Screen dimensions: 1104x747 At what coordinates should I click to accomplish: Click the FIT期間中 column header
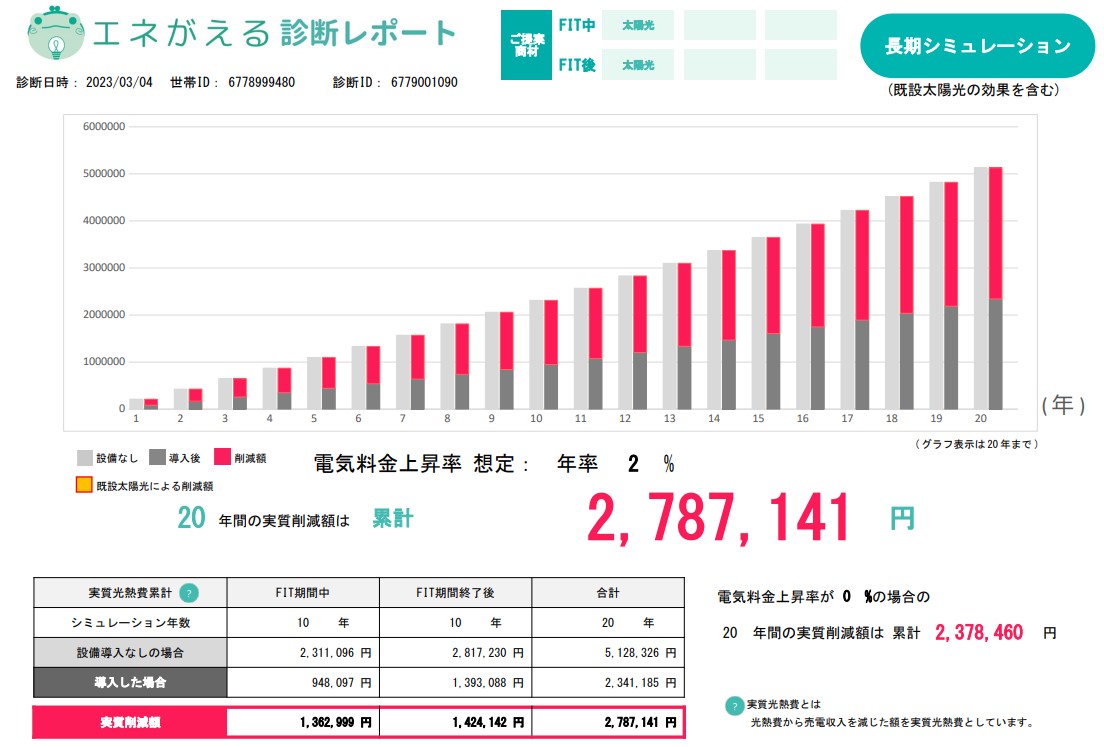click(303, 593)
